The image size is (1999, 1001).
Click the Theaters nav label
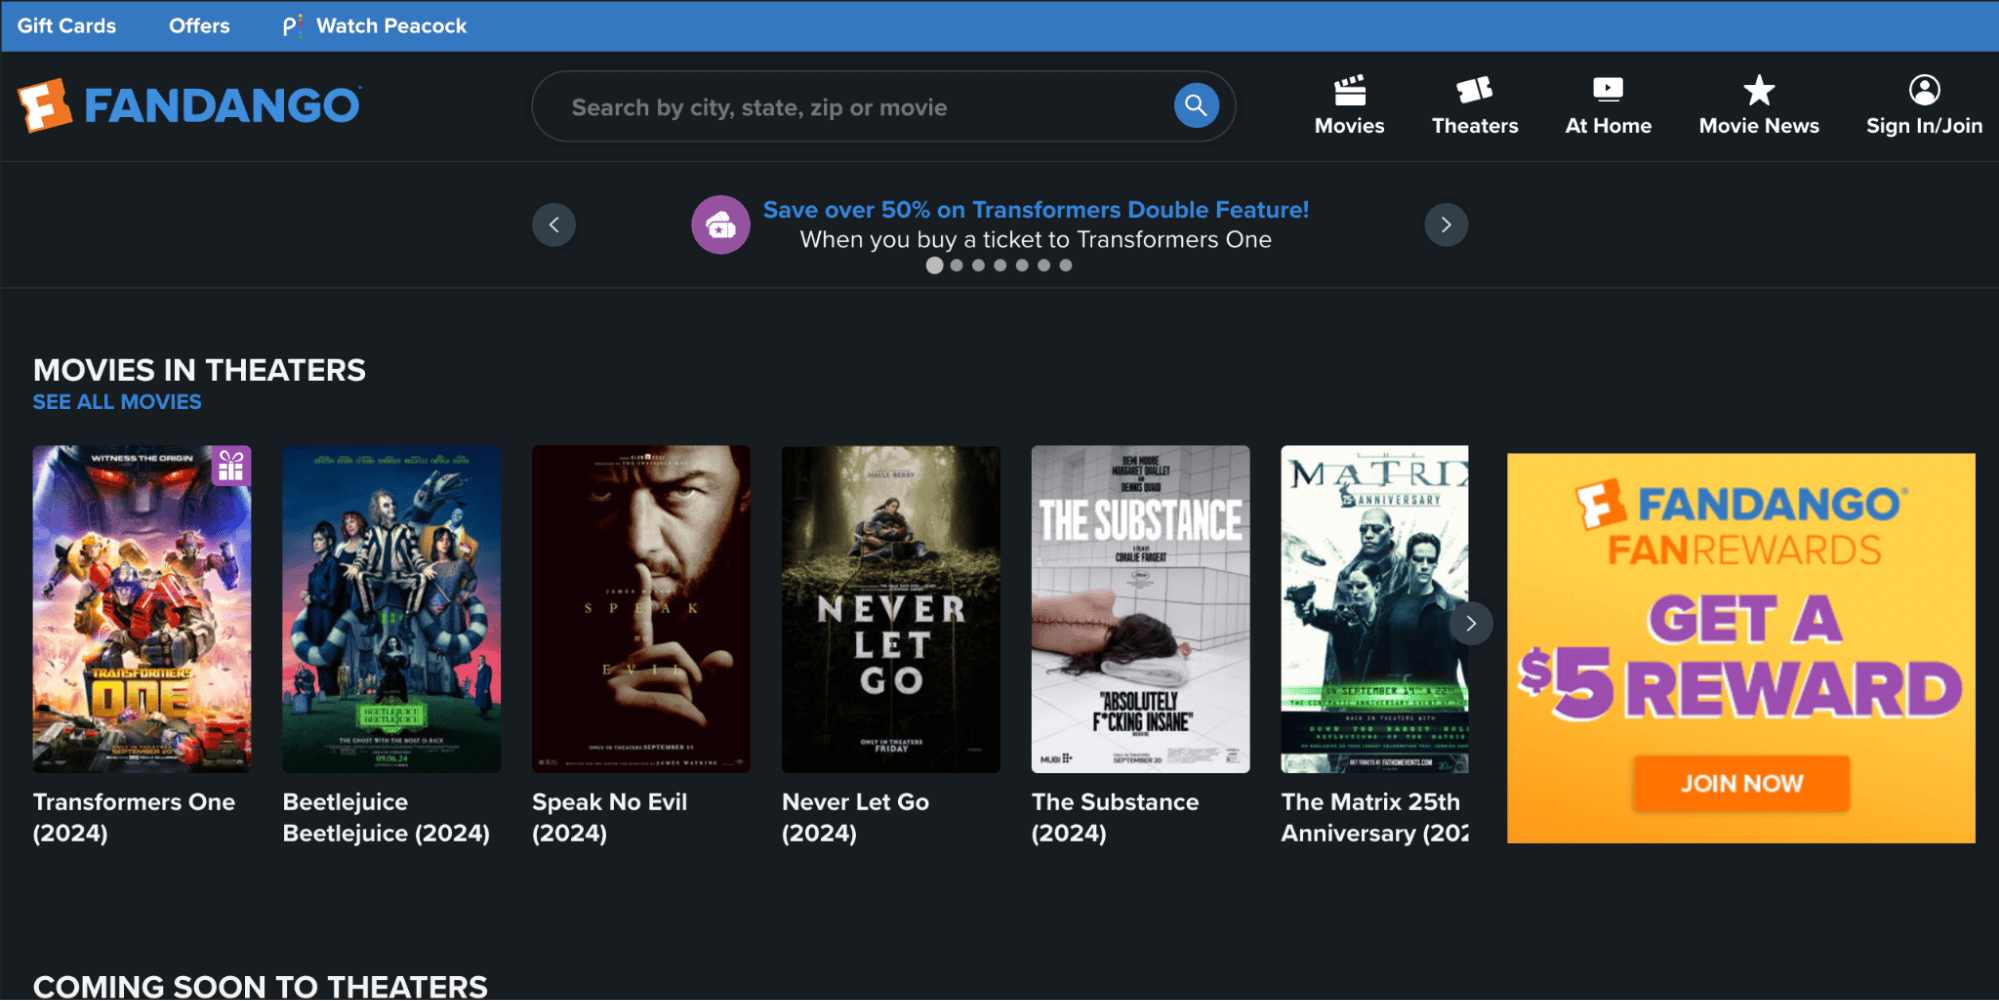coord(1474,126)
